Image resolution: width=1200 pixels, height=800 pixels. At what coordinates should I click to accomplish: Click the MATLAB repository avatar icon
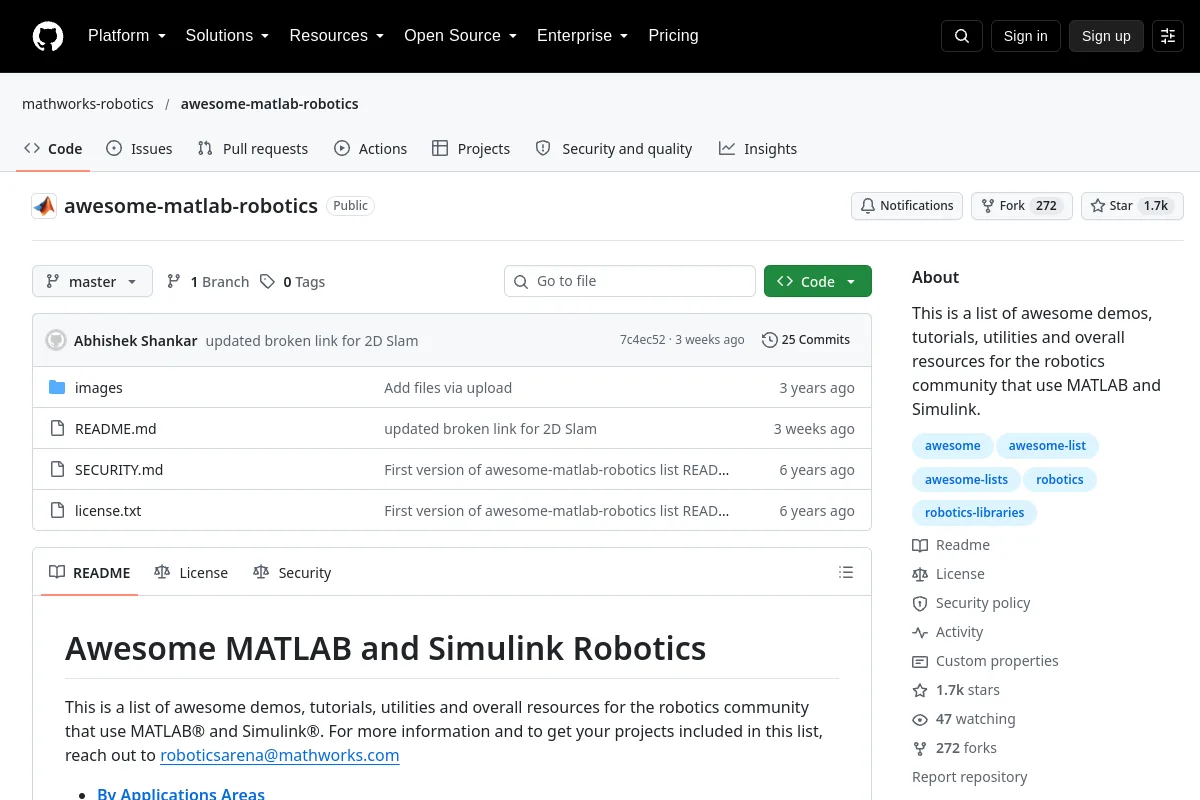(x=44, y=206)
